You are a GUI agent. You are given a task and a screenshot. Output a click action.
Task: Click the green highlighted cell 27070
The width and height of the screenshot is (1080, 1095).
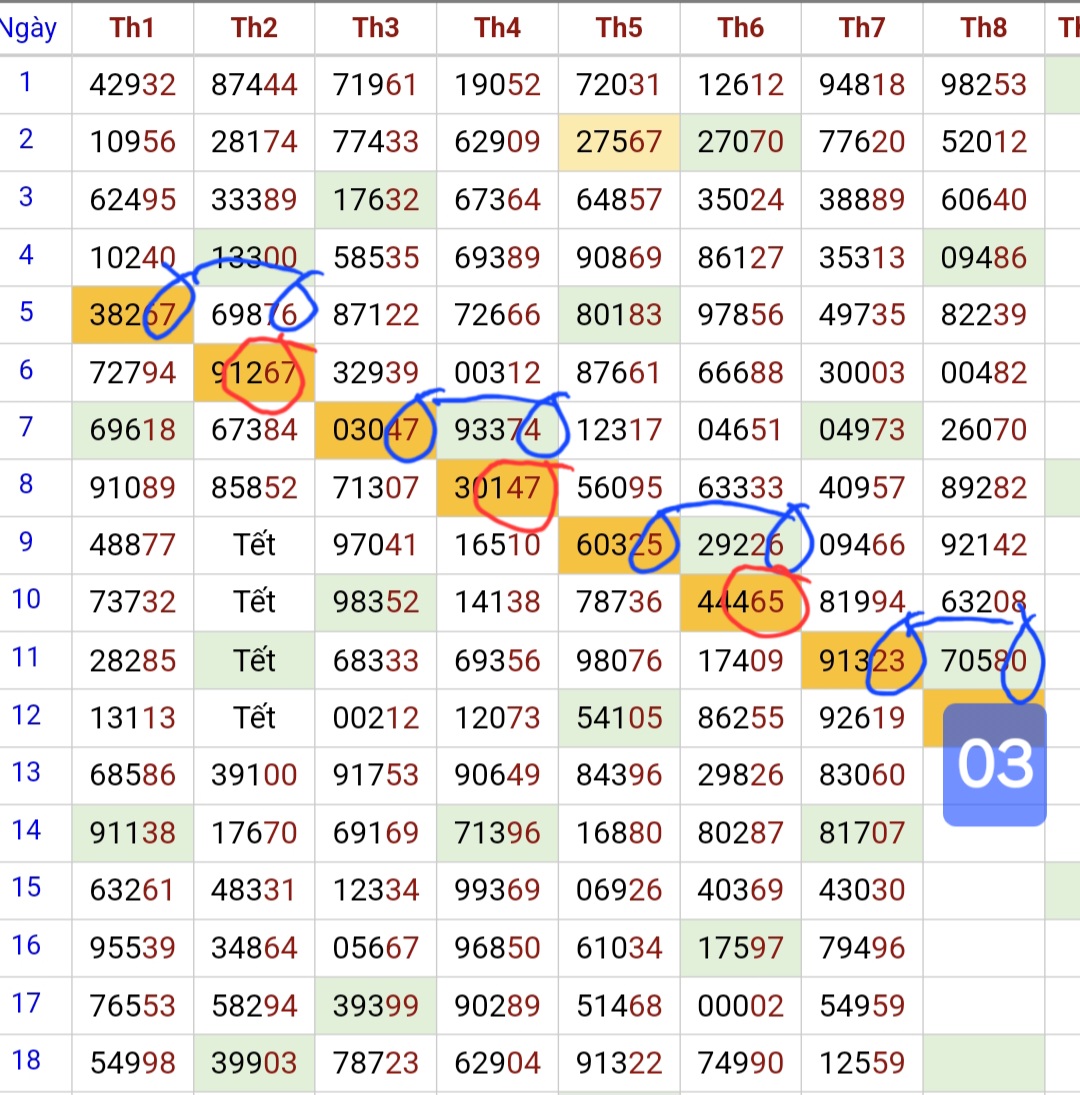(x=740, y=142)
